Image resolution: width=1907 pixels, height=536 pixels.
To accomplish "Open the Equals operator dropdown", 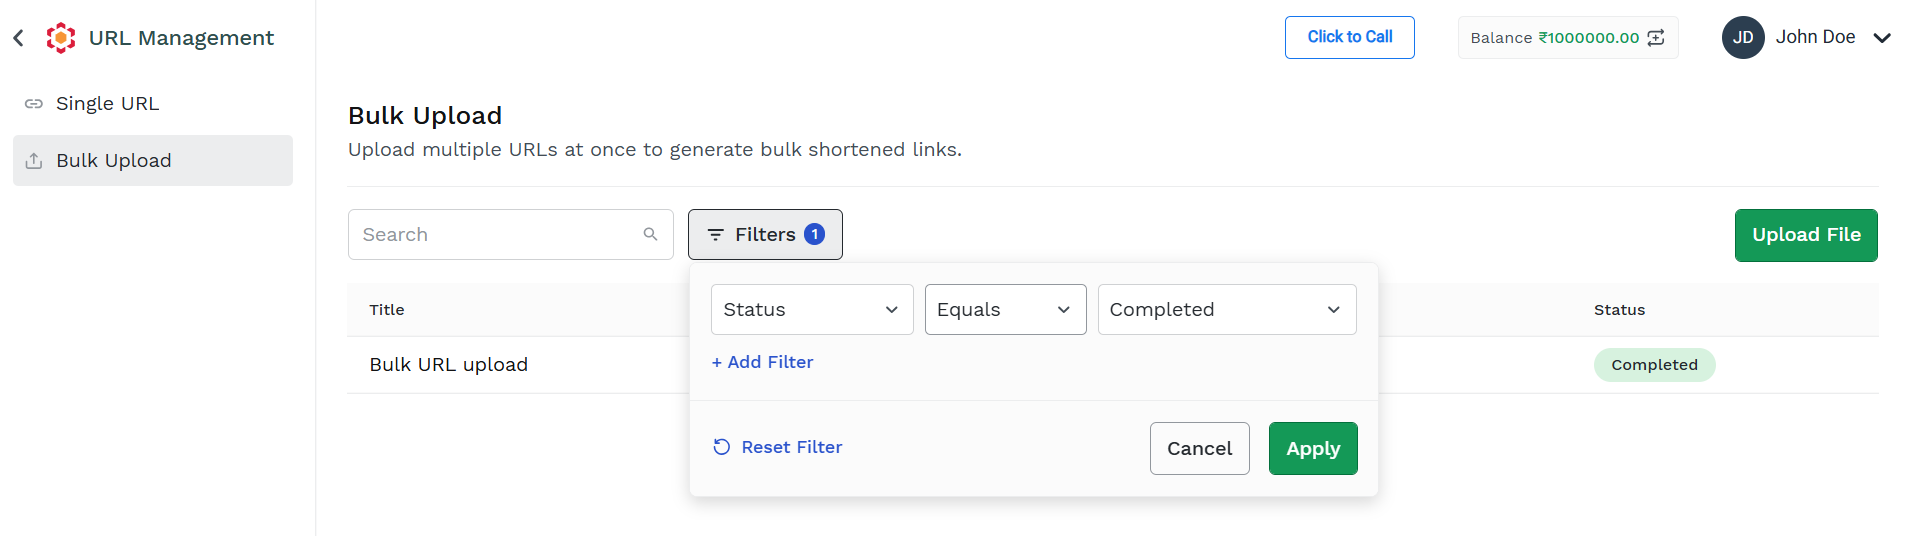I will coord(1005,310).
